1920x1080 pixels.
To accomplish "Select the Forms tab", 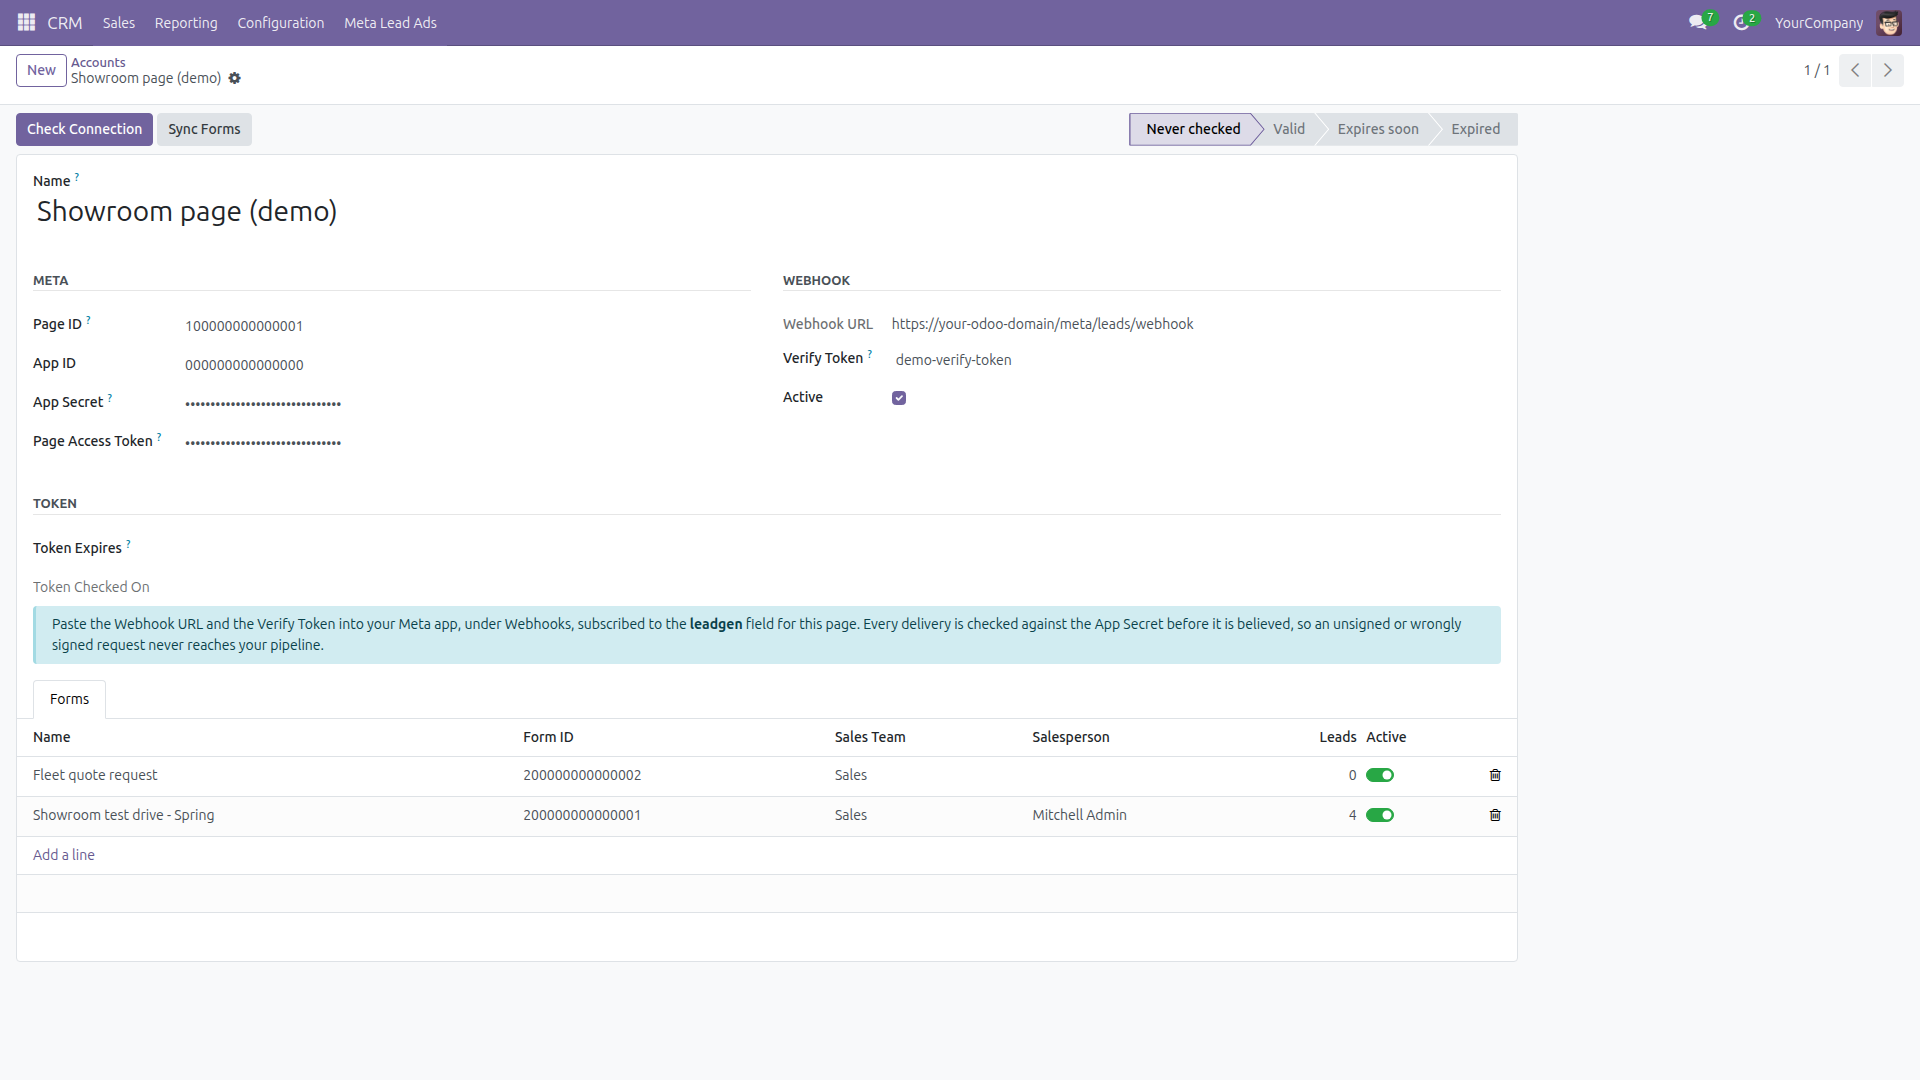I will (69, 699).
